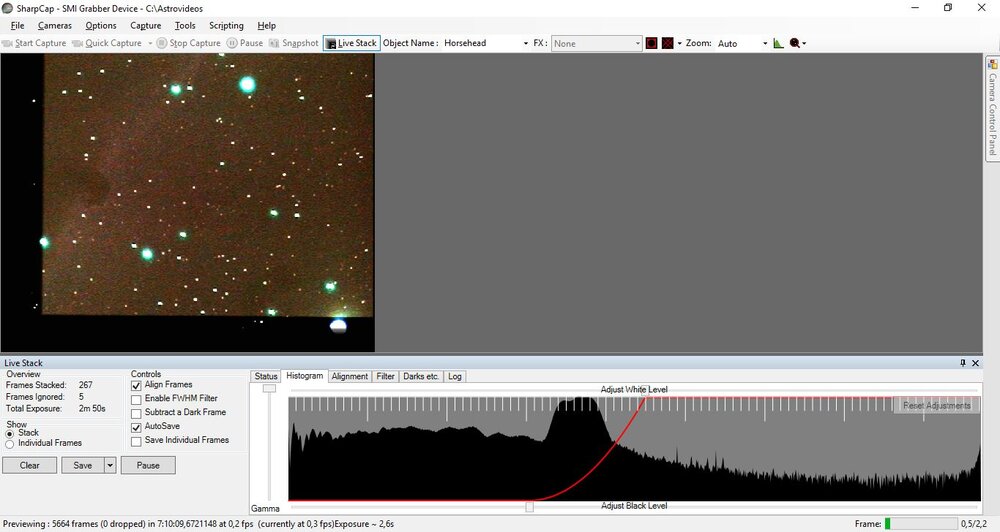Select the Individual Frames radio button
Viewport: 1000px width, 532px height.
coord(10,443)
